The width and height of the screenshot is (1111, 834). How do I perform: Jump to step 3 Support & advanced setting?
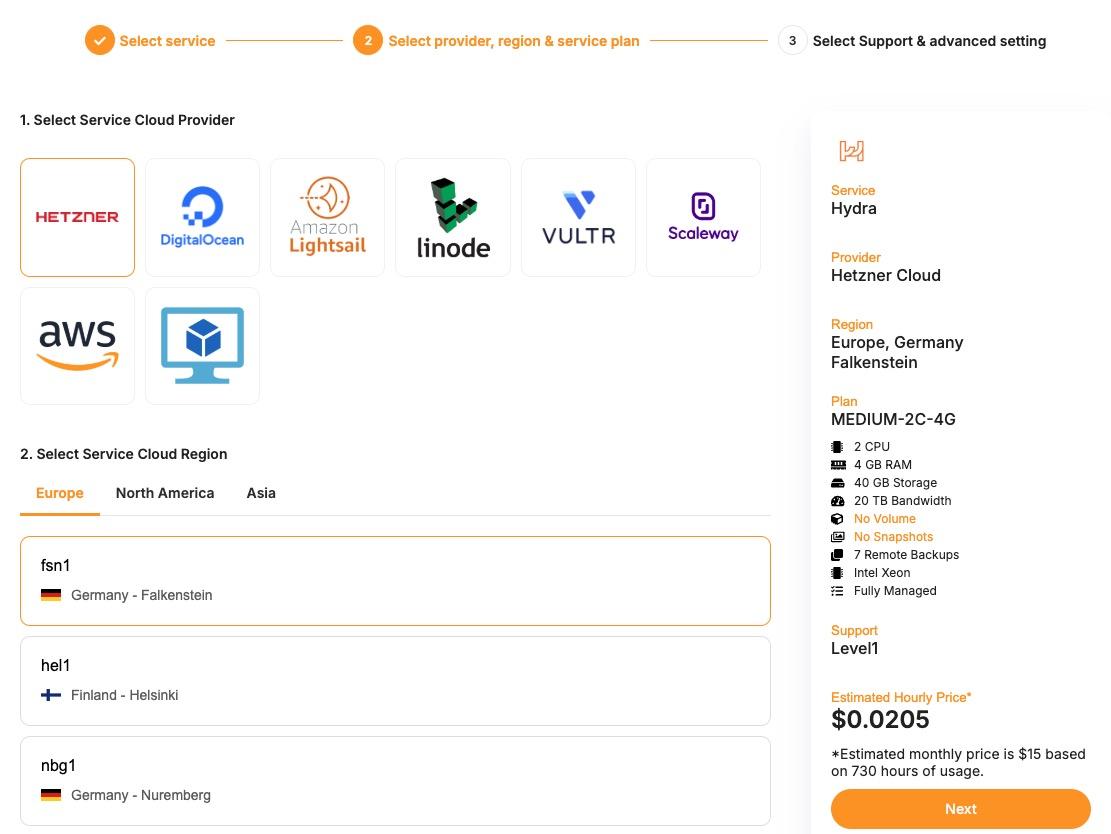(x=929, y=41)
